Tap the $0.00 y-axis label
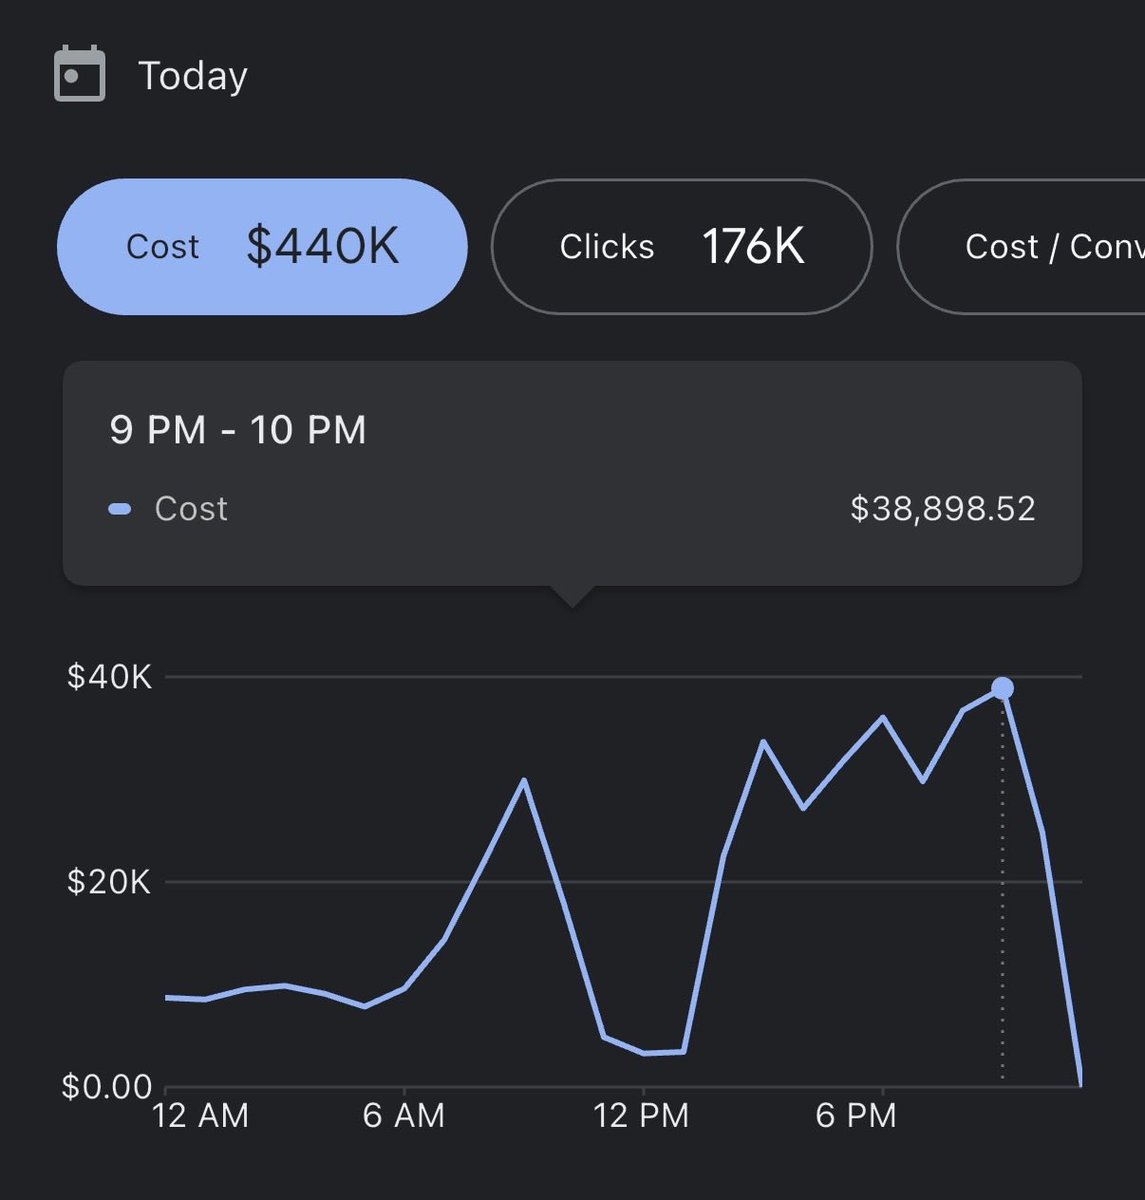 pos(107,1087)
